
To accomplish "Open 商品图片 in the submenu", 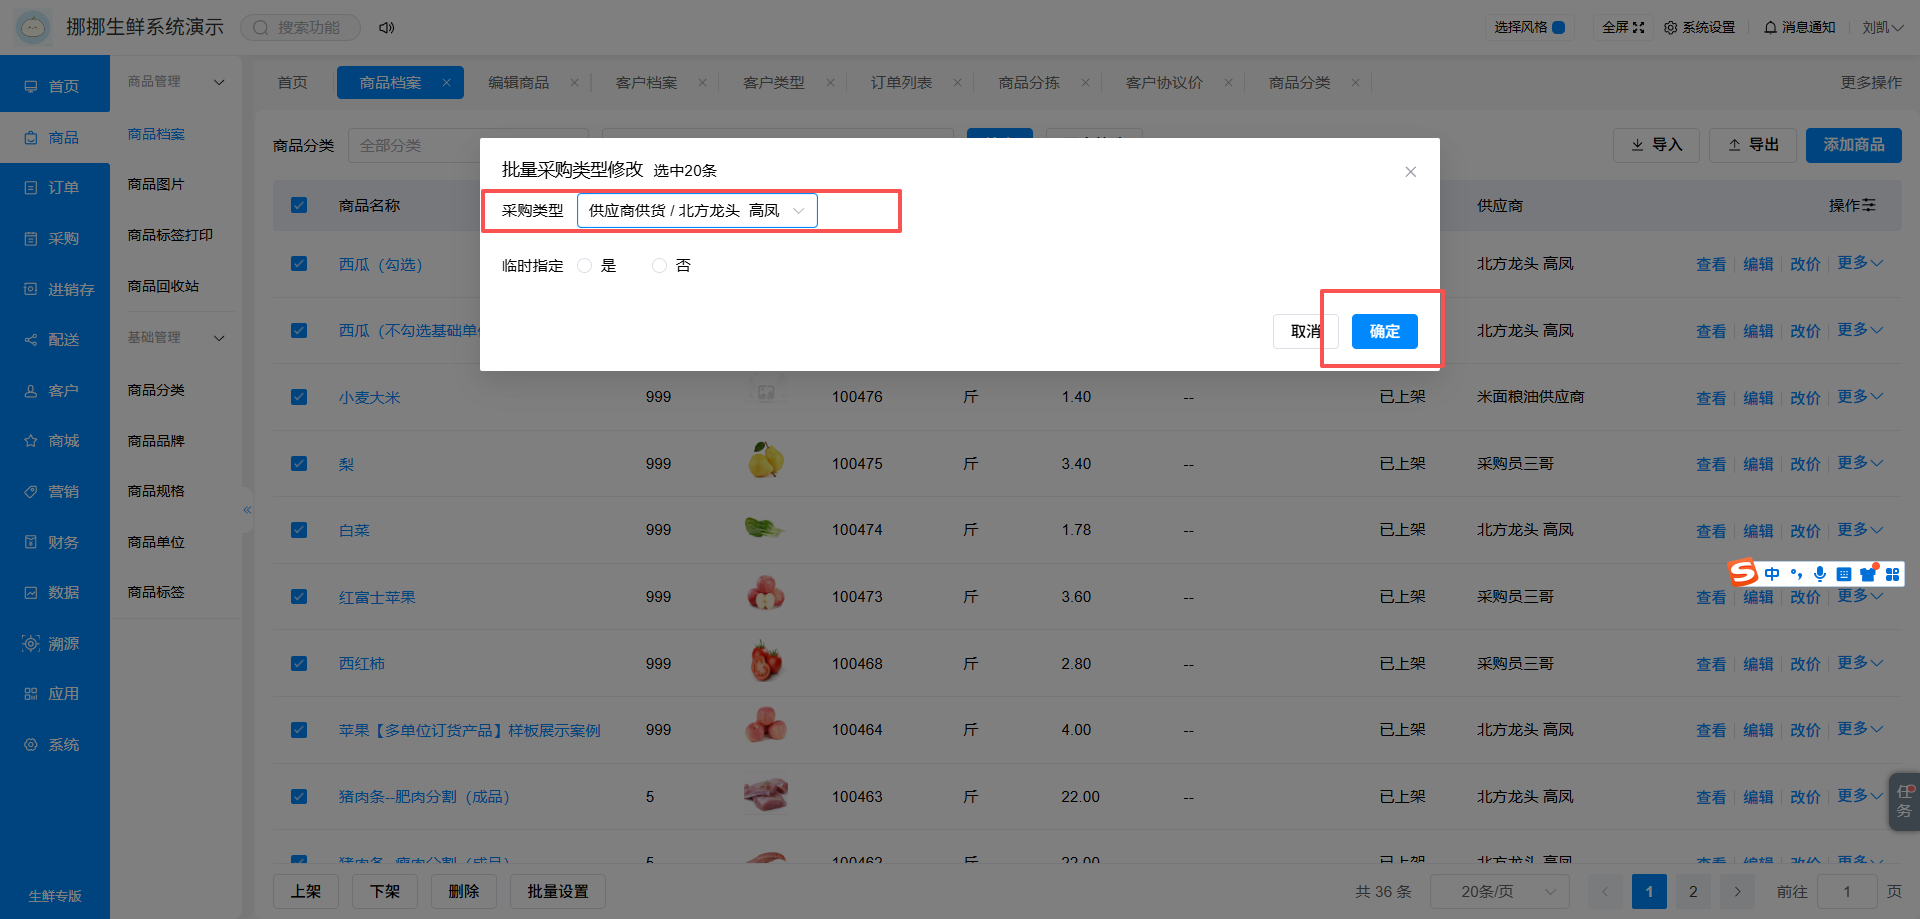I will (156, 185).
